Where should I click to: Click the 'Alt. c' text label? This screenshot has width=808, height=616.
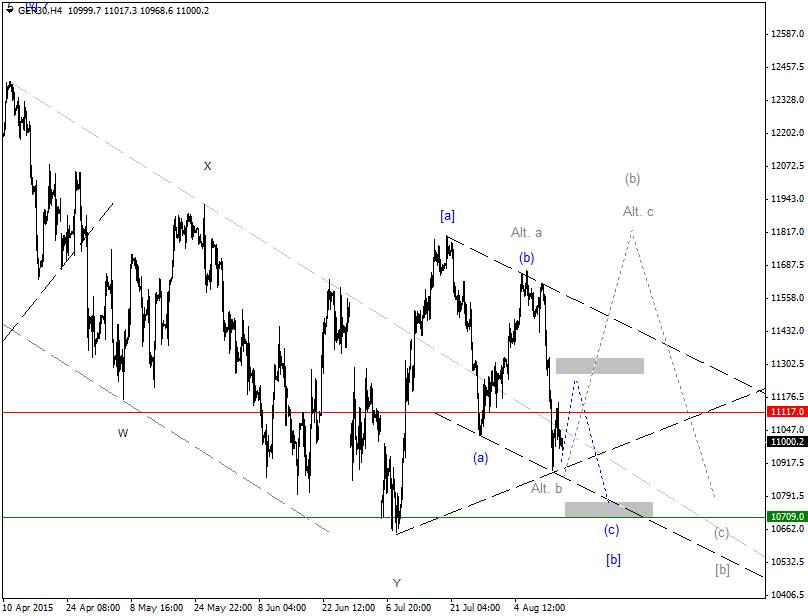coord(638,211)
